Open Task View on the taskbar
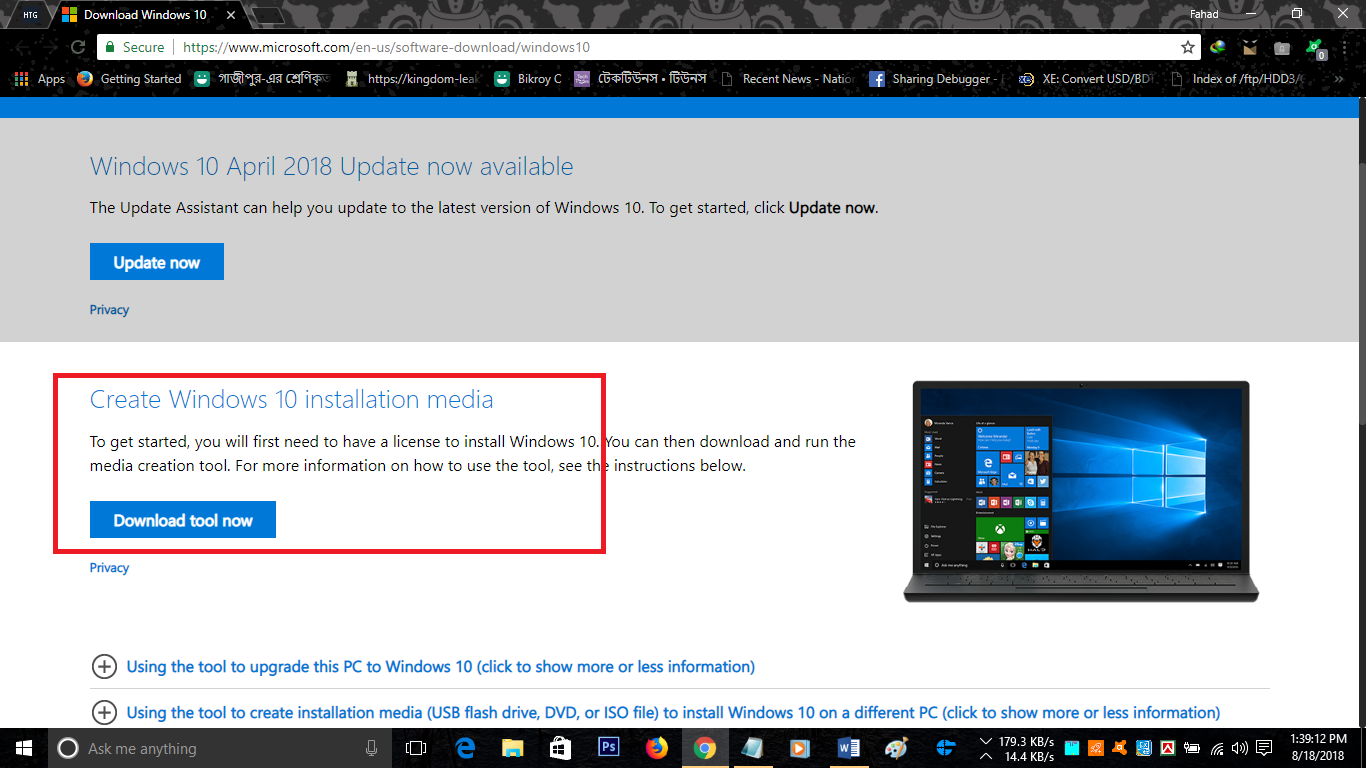This screenshot has height=768, width=1366. (416, 748)
